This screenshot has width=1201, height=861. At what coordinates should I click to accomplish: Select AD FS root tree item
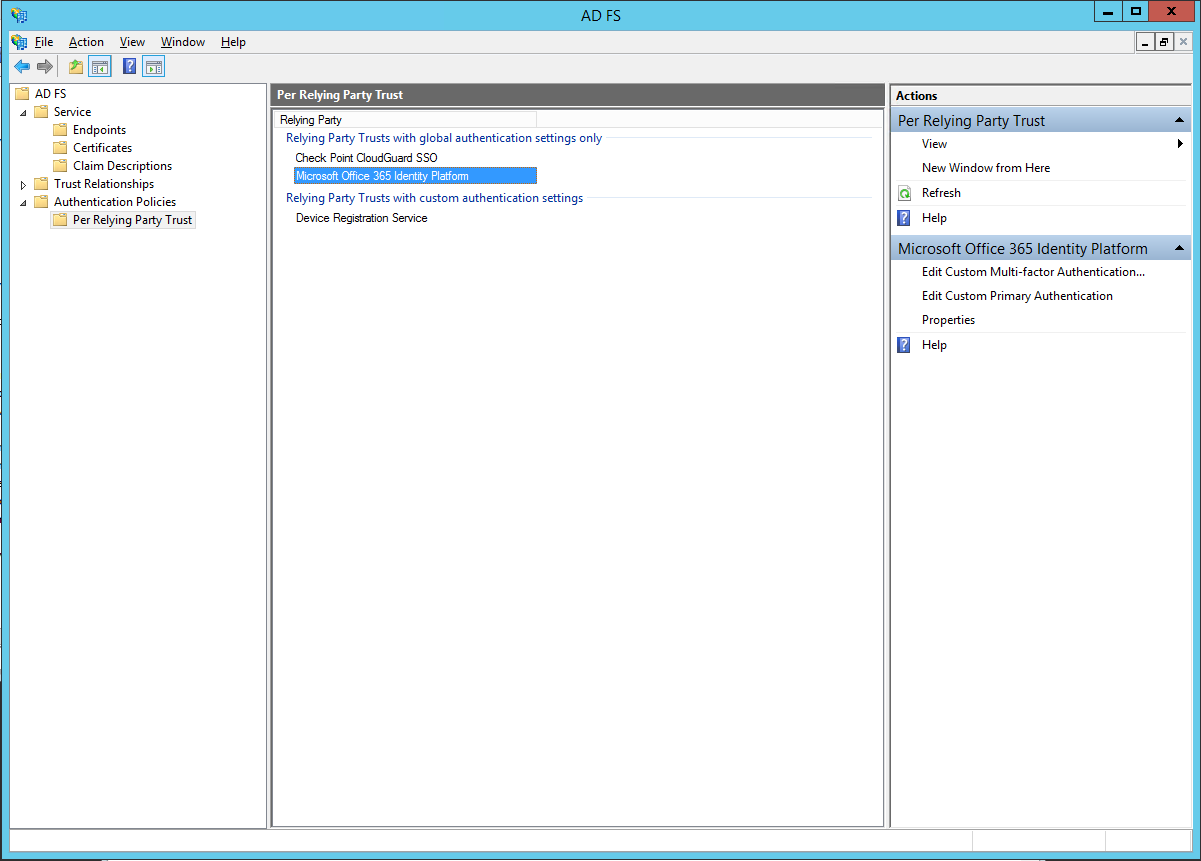click(50, 94)
